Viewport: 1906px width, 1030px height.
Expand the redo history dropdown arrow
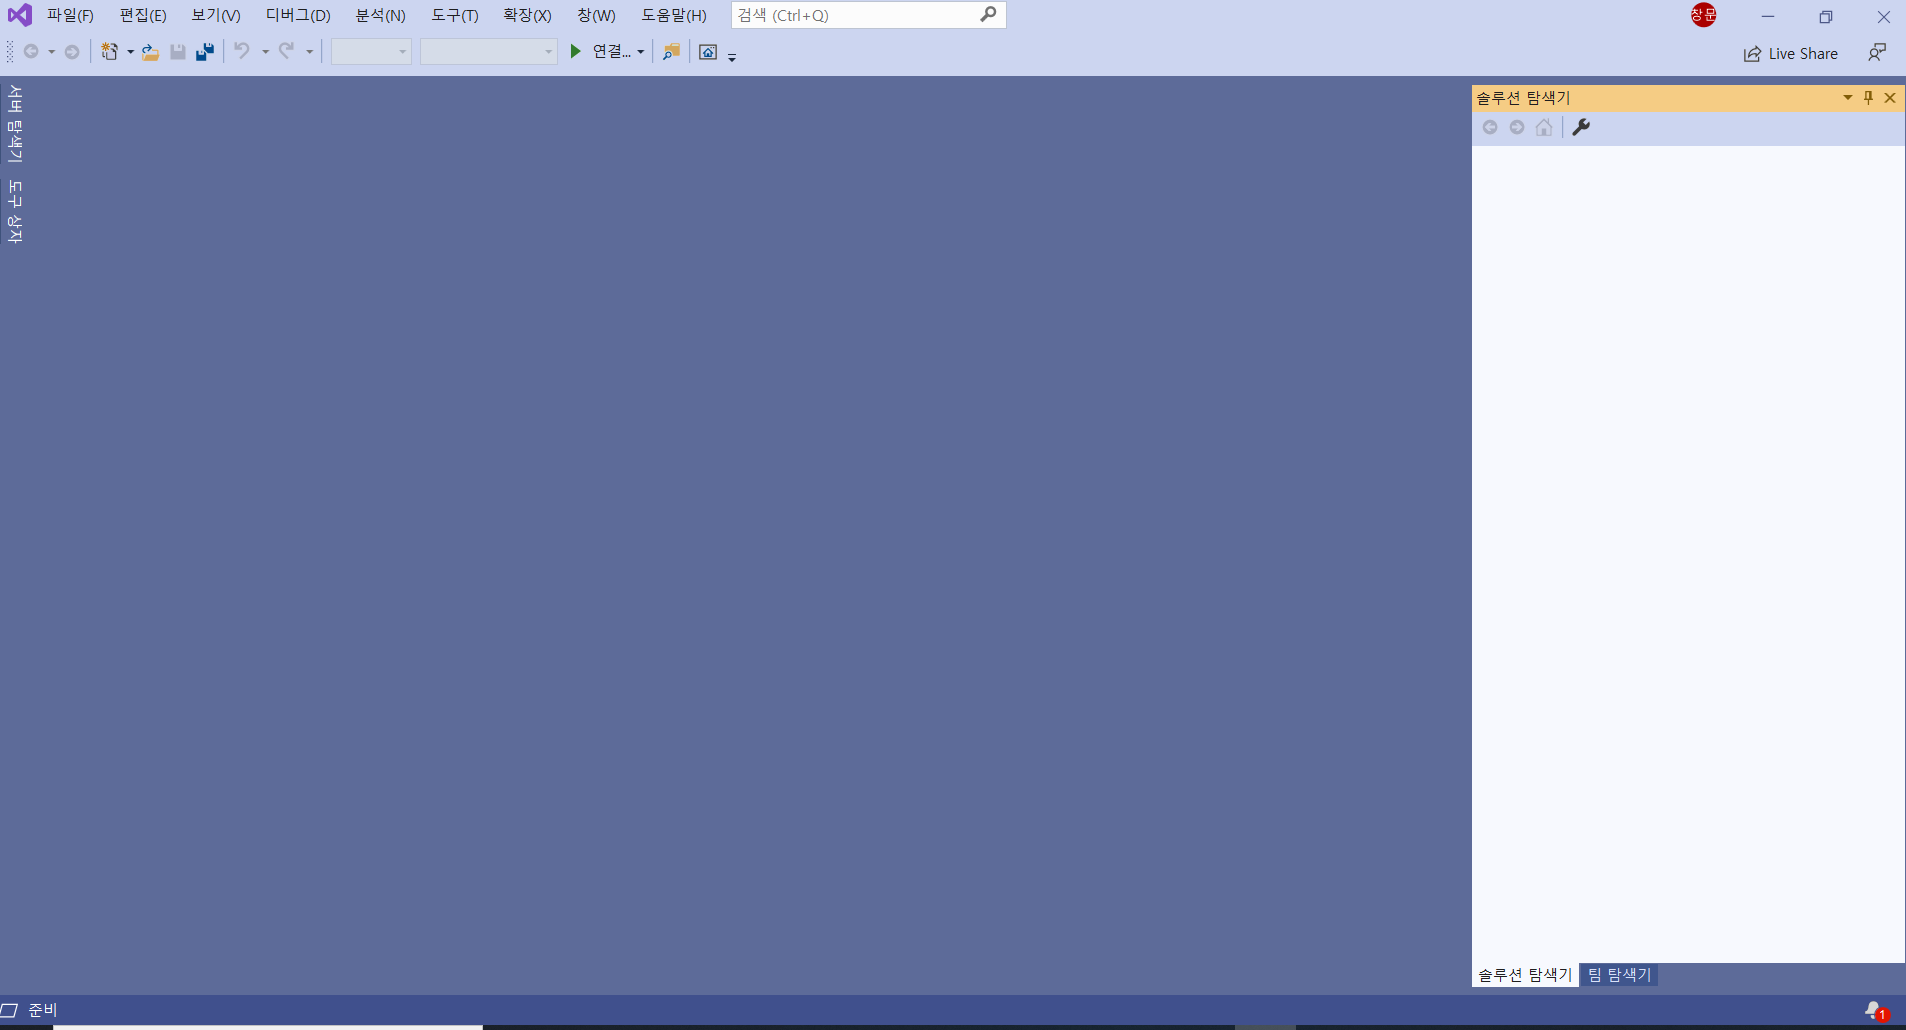(x=309, y=52)
